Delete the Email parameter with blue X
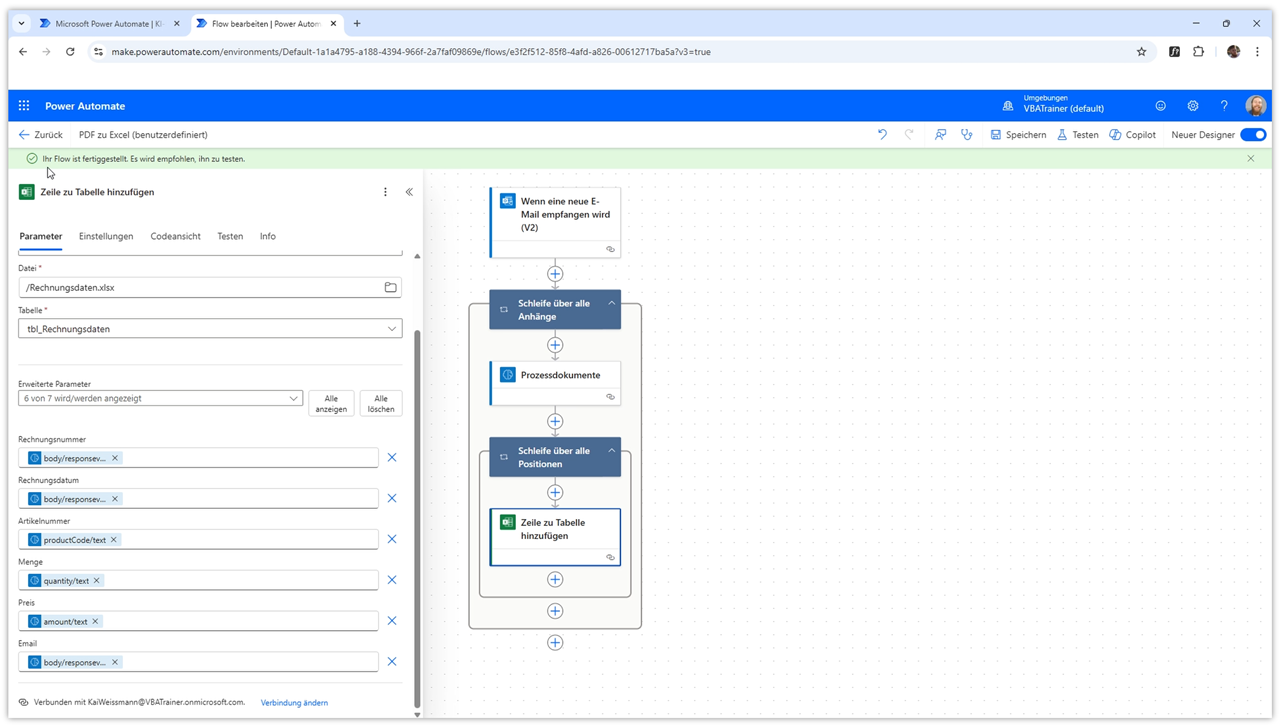1280x725 pixels. [392, 661]
